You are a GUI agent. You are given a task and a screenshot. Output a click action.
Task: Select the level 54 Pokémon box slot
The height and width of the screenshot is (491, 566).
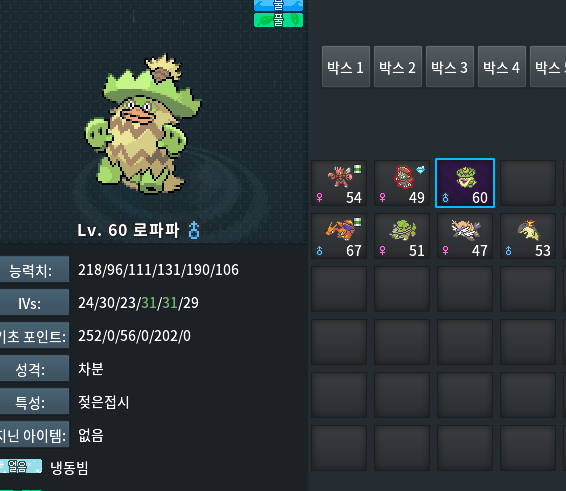click(339, 183)
